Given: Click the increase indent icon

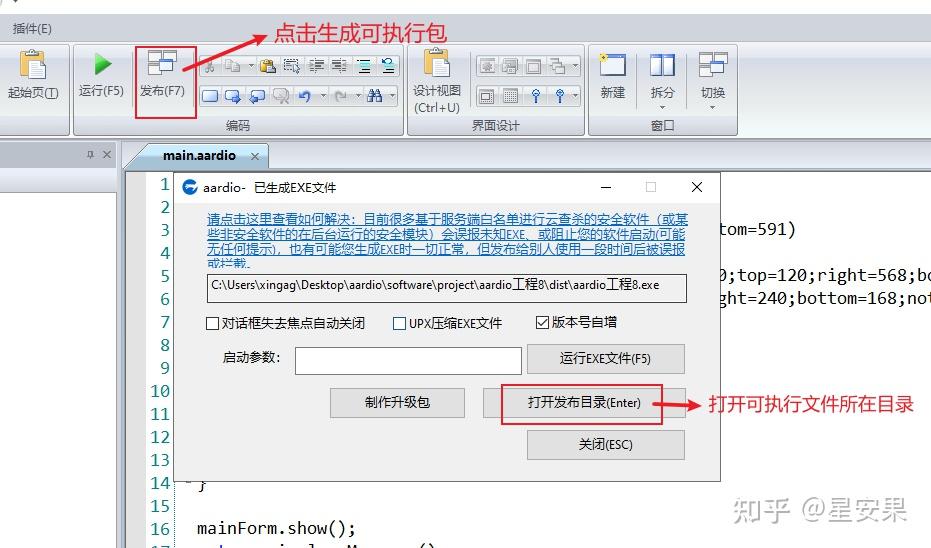Looking at the screenshot, I should (340, 66).
